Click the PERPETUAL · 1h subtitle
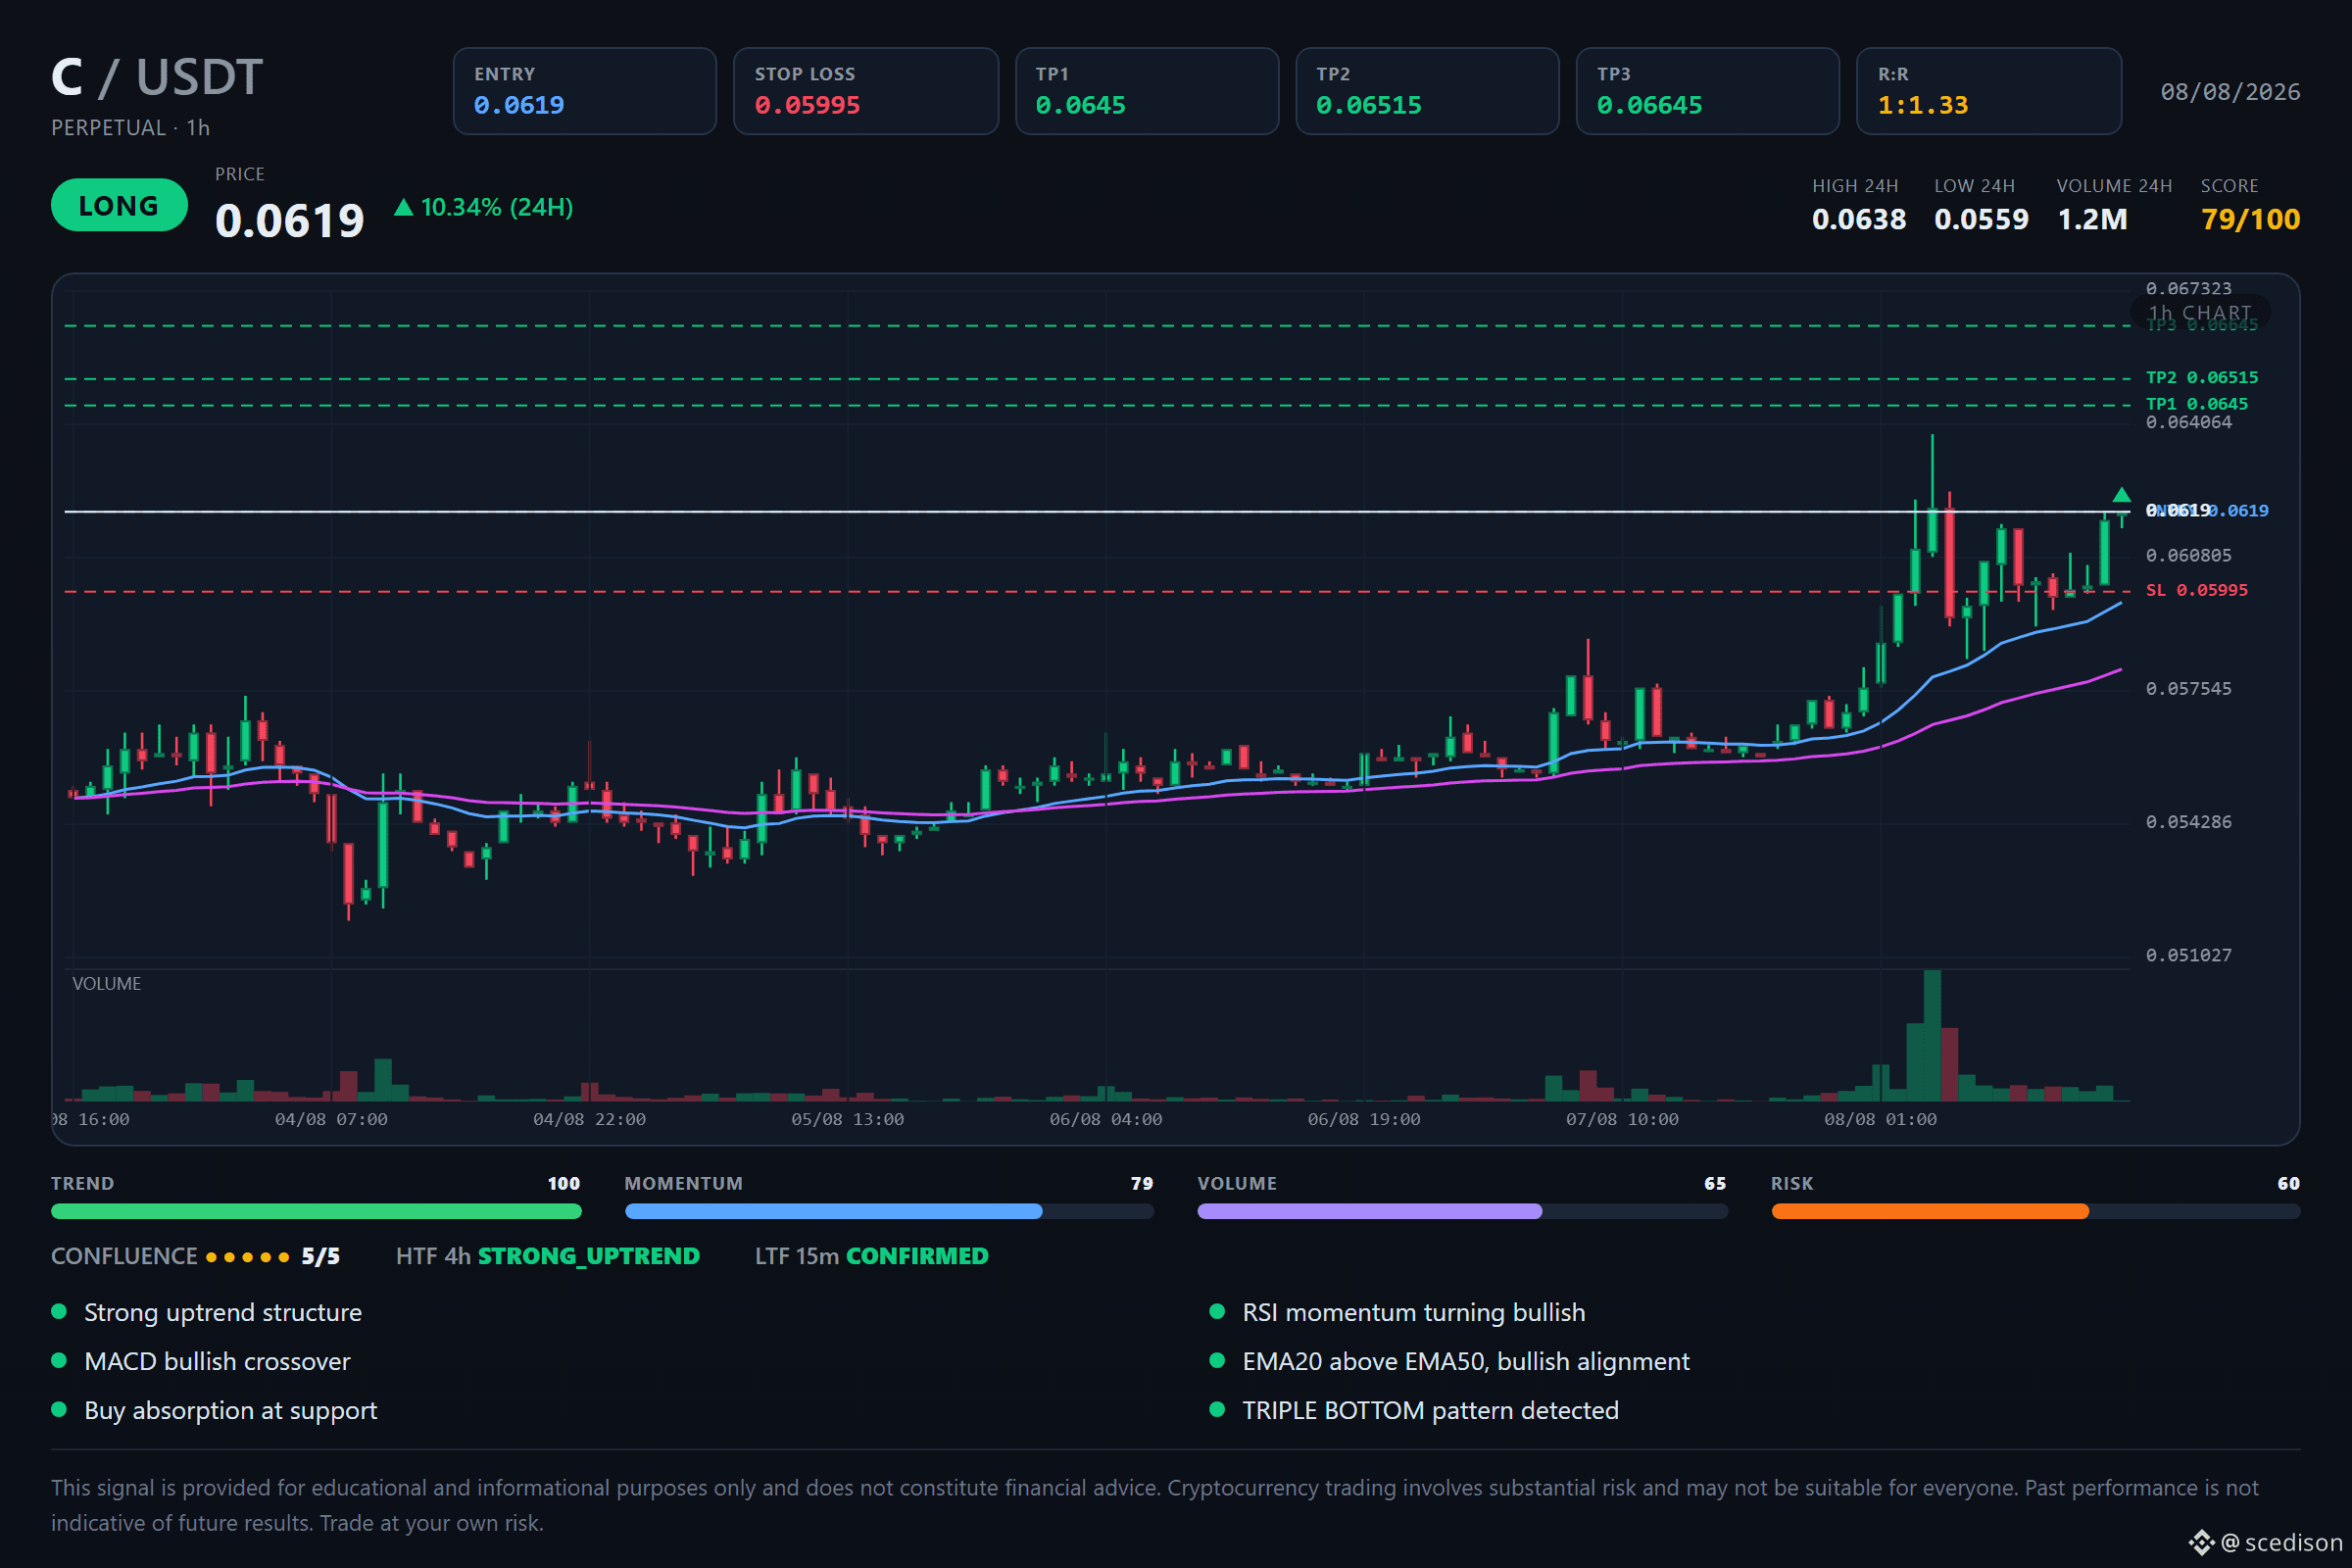2352x1568 pixels. click(x=130, y=128)
